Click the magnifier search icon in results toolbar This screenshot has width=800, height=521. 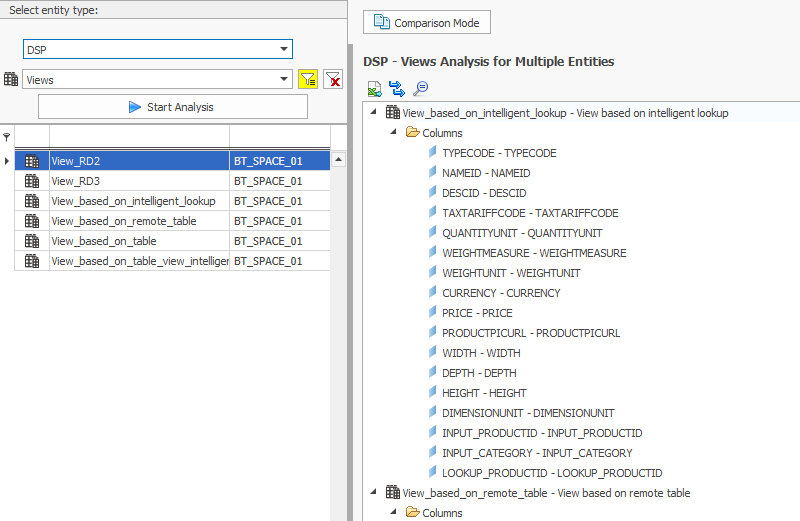421,88
